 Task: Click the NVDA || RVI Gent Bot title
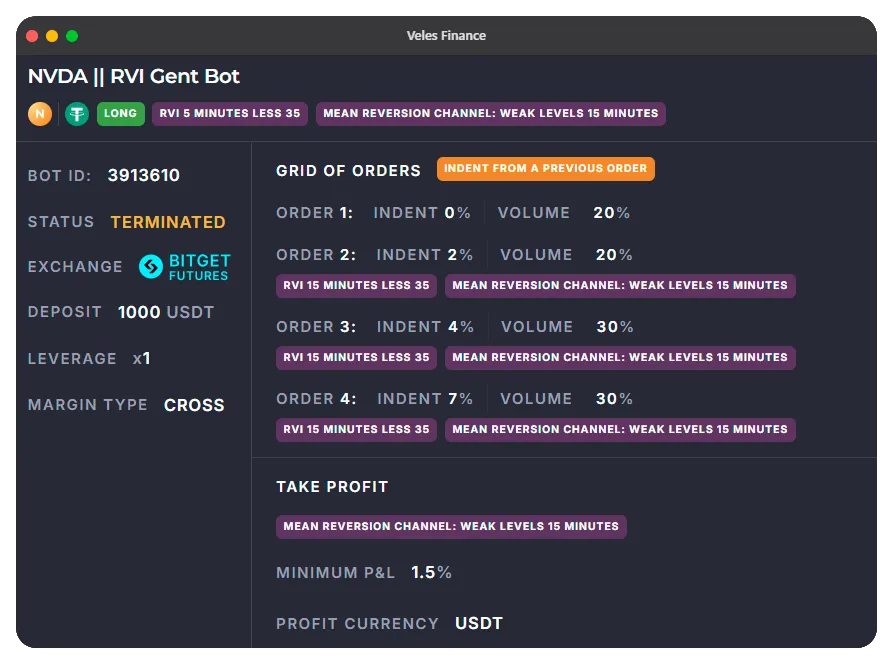pyautogui.click(x=134, y=77)
